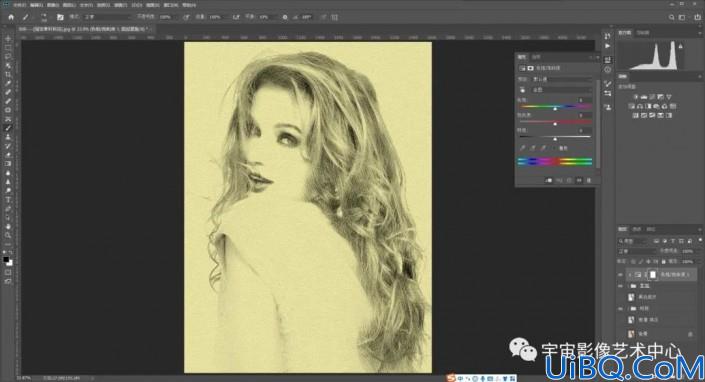The height and width of the screenshot is (382, 705).
Task: Open the layer blend mode dropdown
Action: click(637, 251)
